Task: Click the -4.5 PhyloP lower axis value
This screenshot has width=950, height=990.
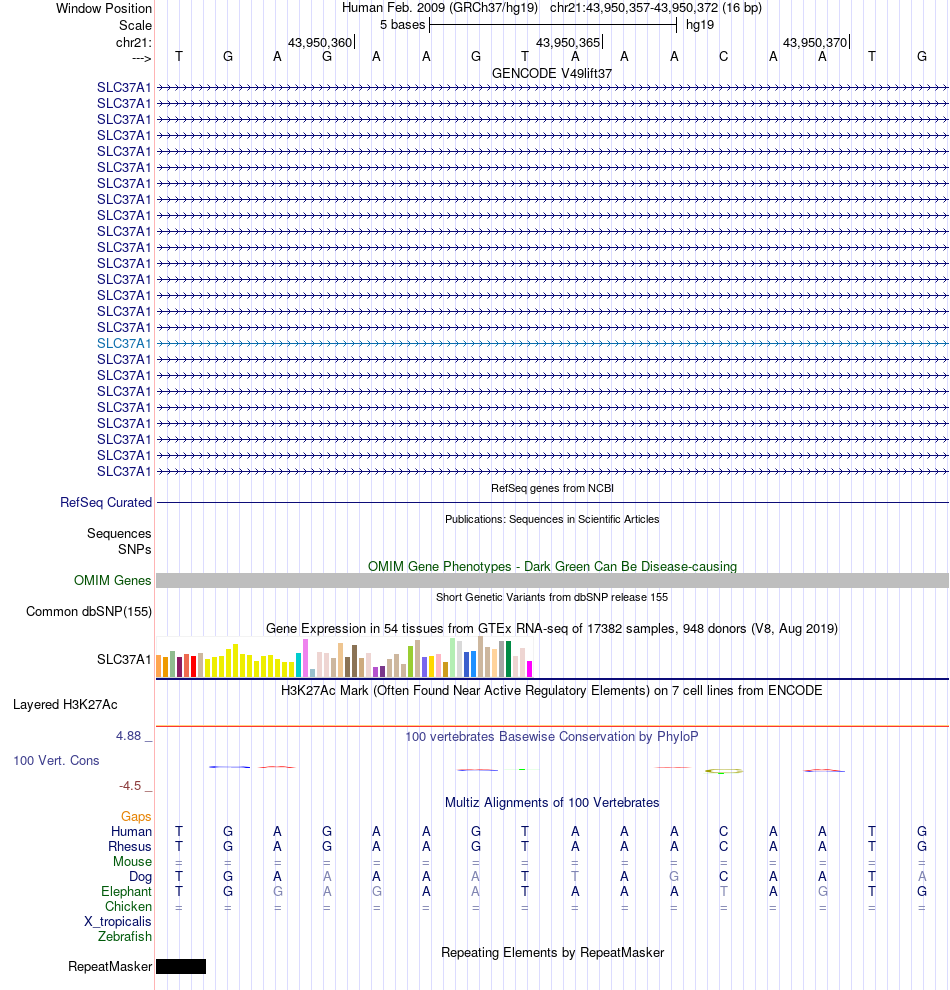Action: (x=130, y=785)
